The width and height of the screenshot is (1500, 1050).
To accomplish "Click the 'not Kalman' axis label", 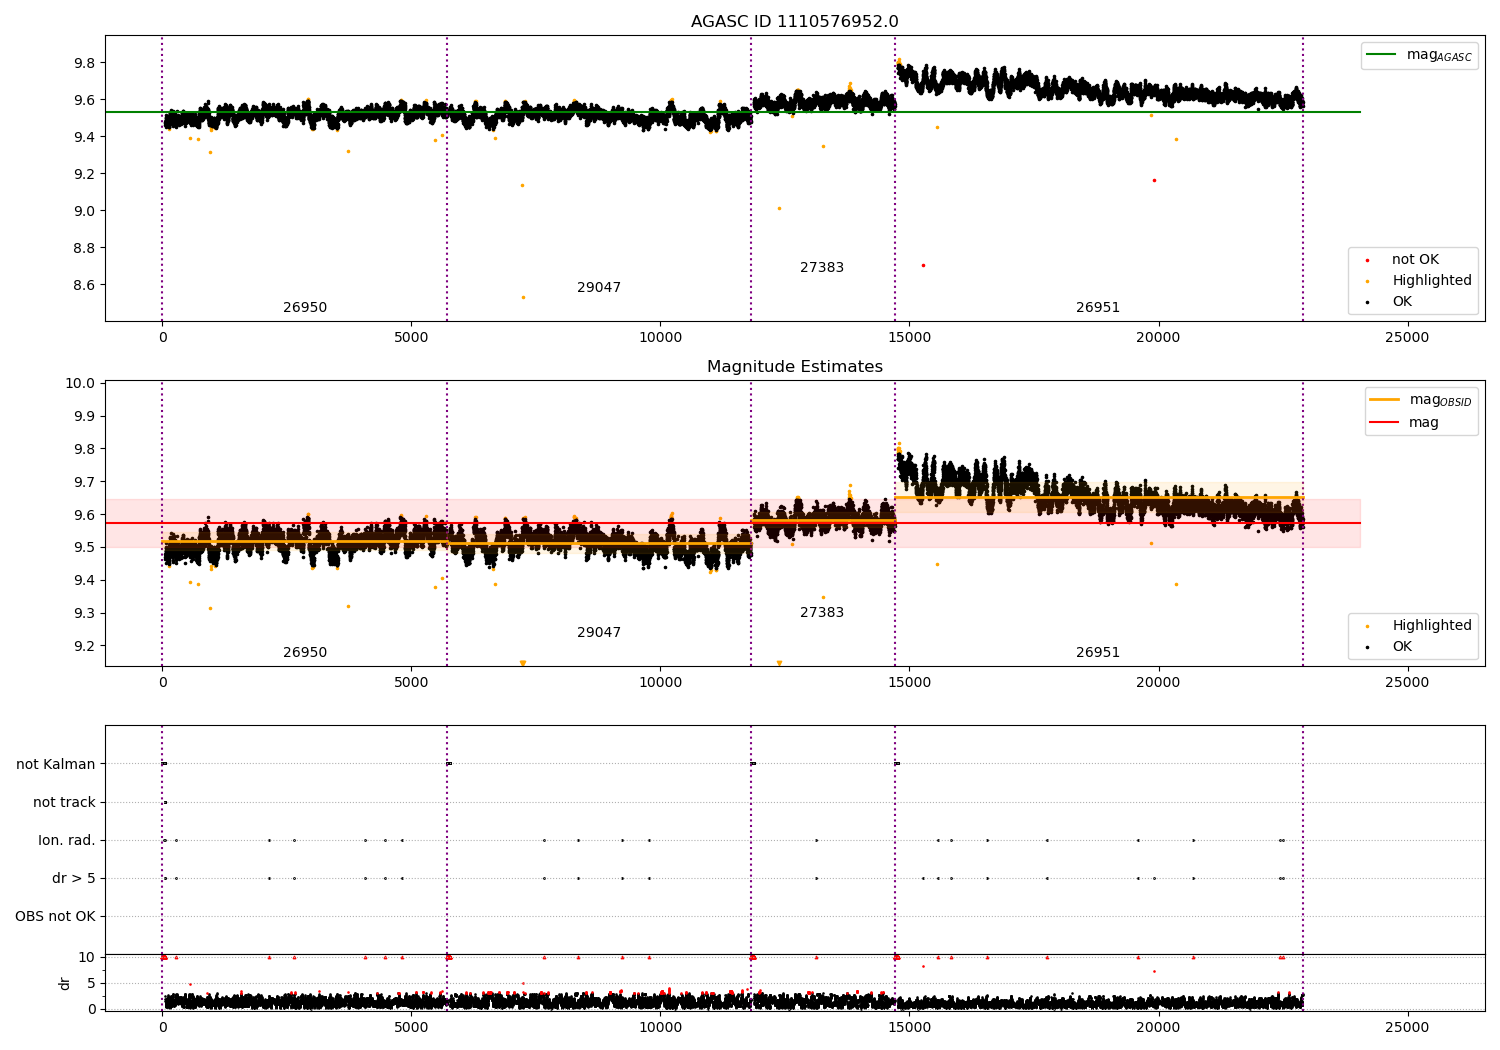I will [56, 765].
